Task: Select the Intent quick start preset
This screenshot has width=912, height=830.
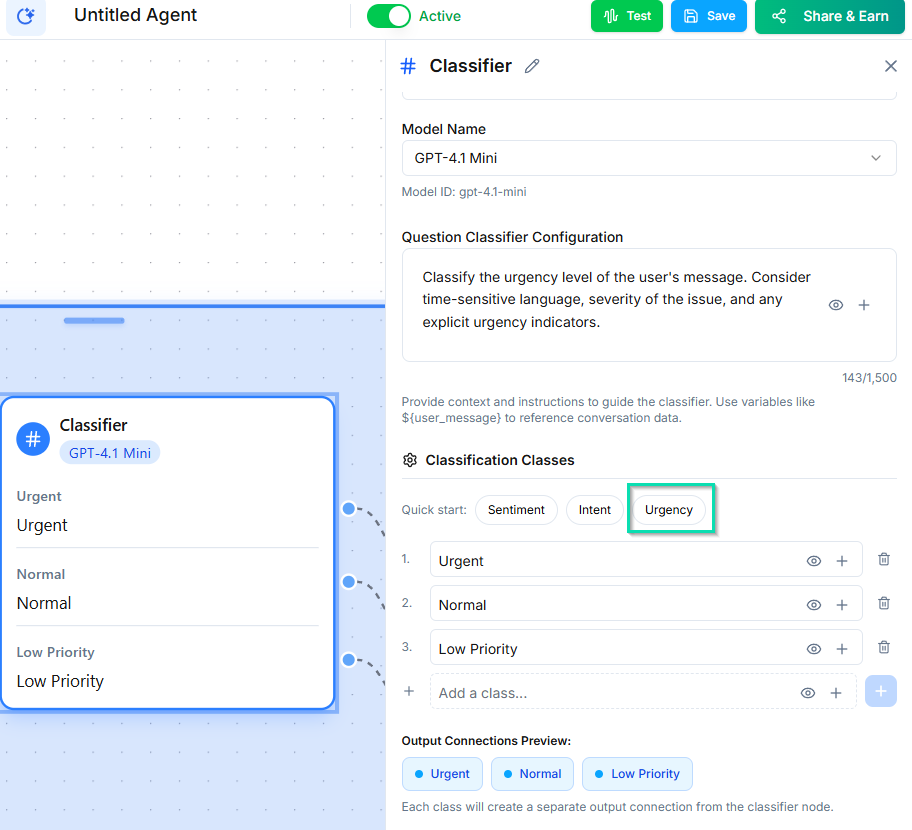Action: tap(594, 510)
